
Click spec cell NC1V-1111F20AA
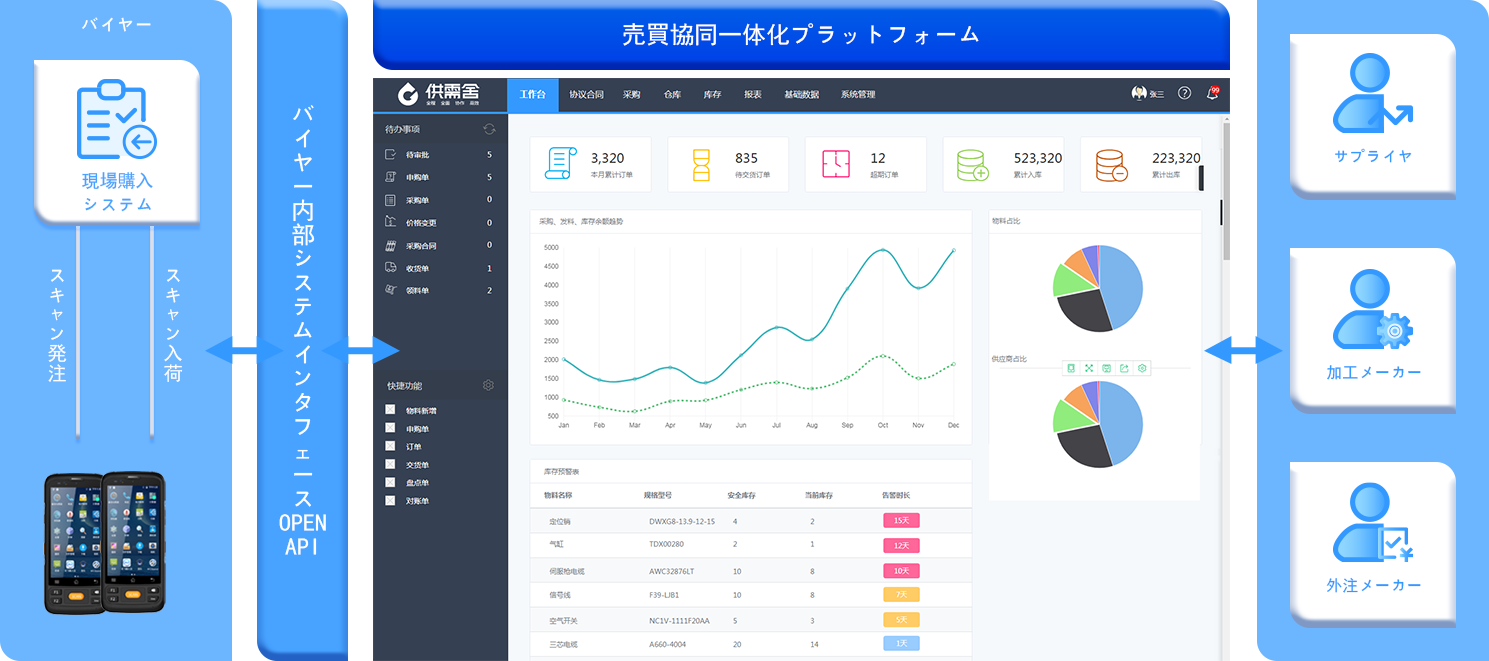[x=679, y=620]
